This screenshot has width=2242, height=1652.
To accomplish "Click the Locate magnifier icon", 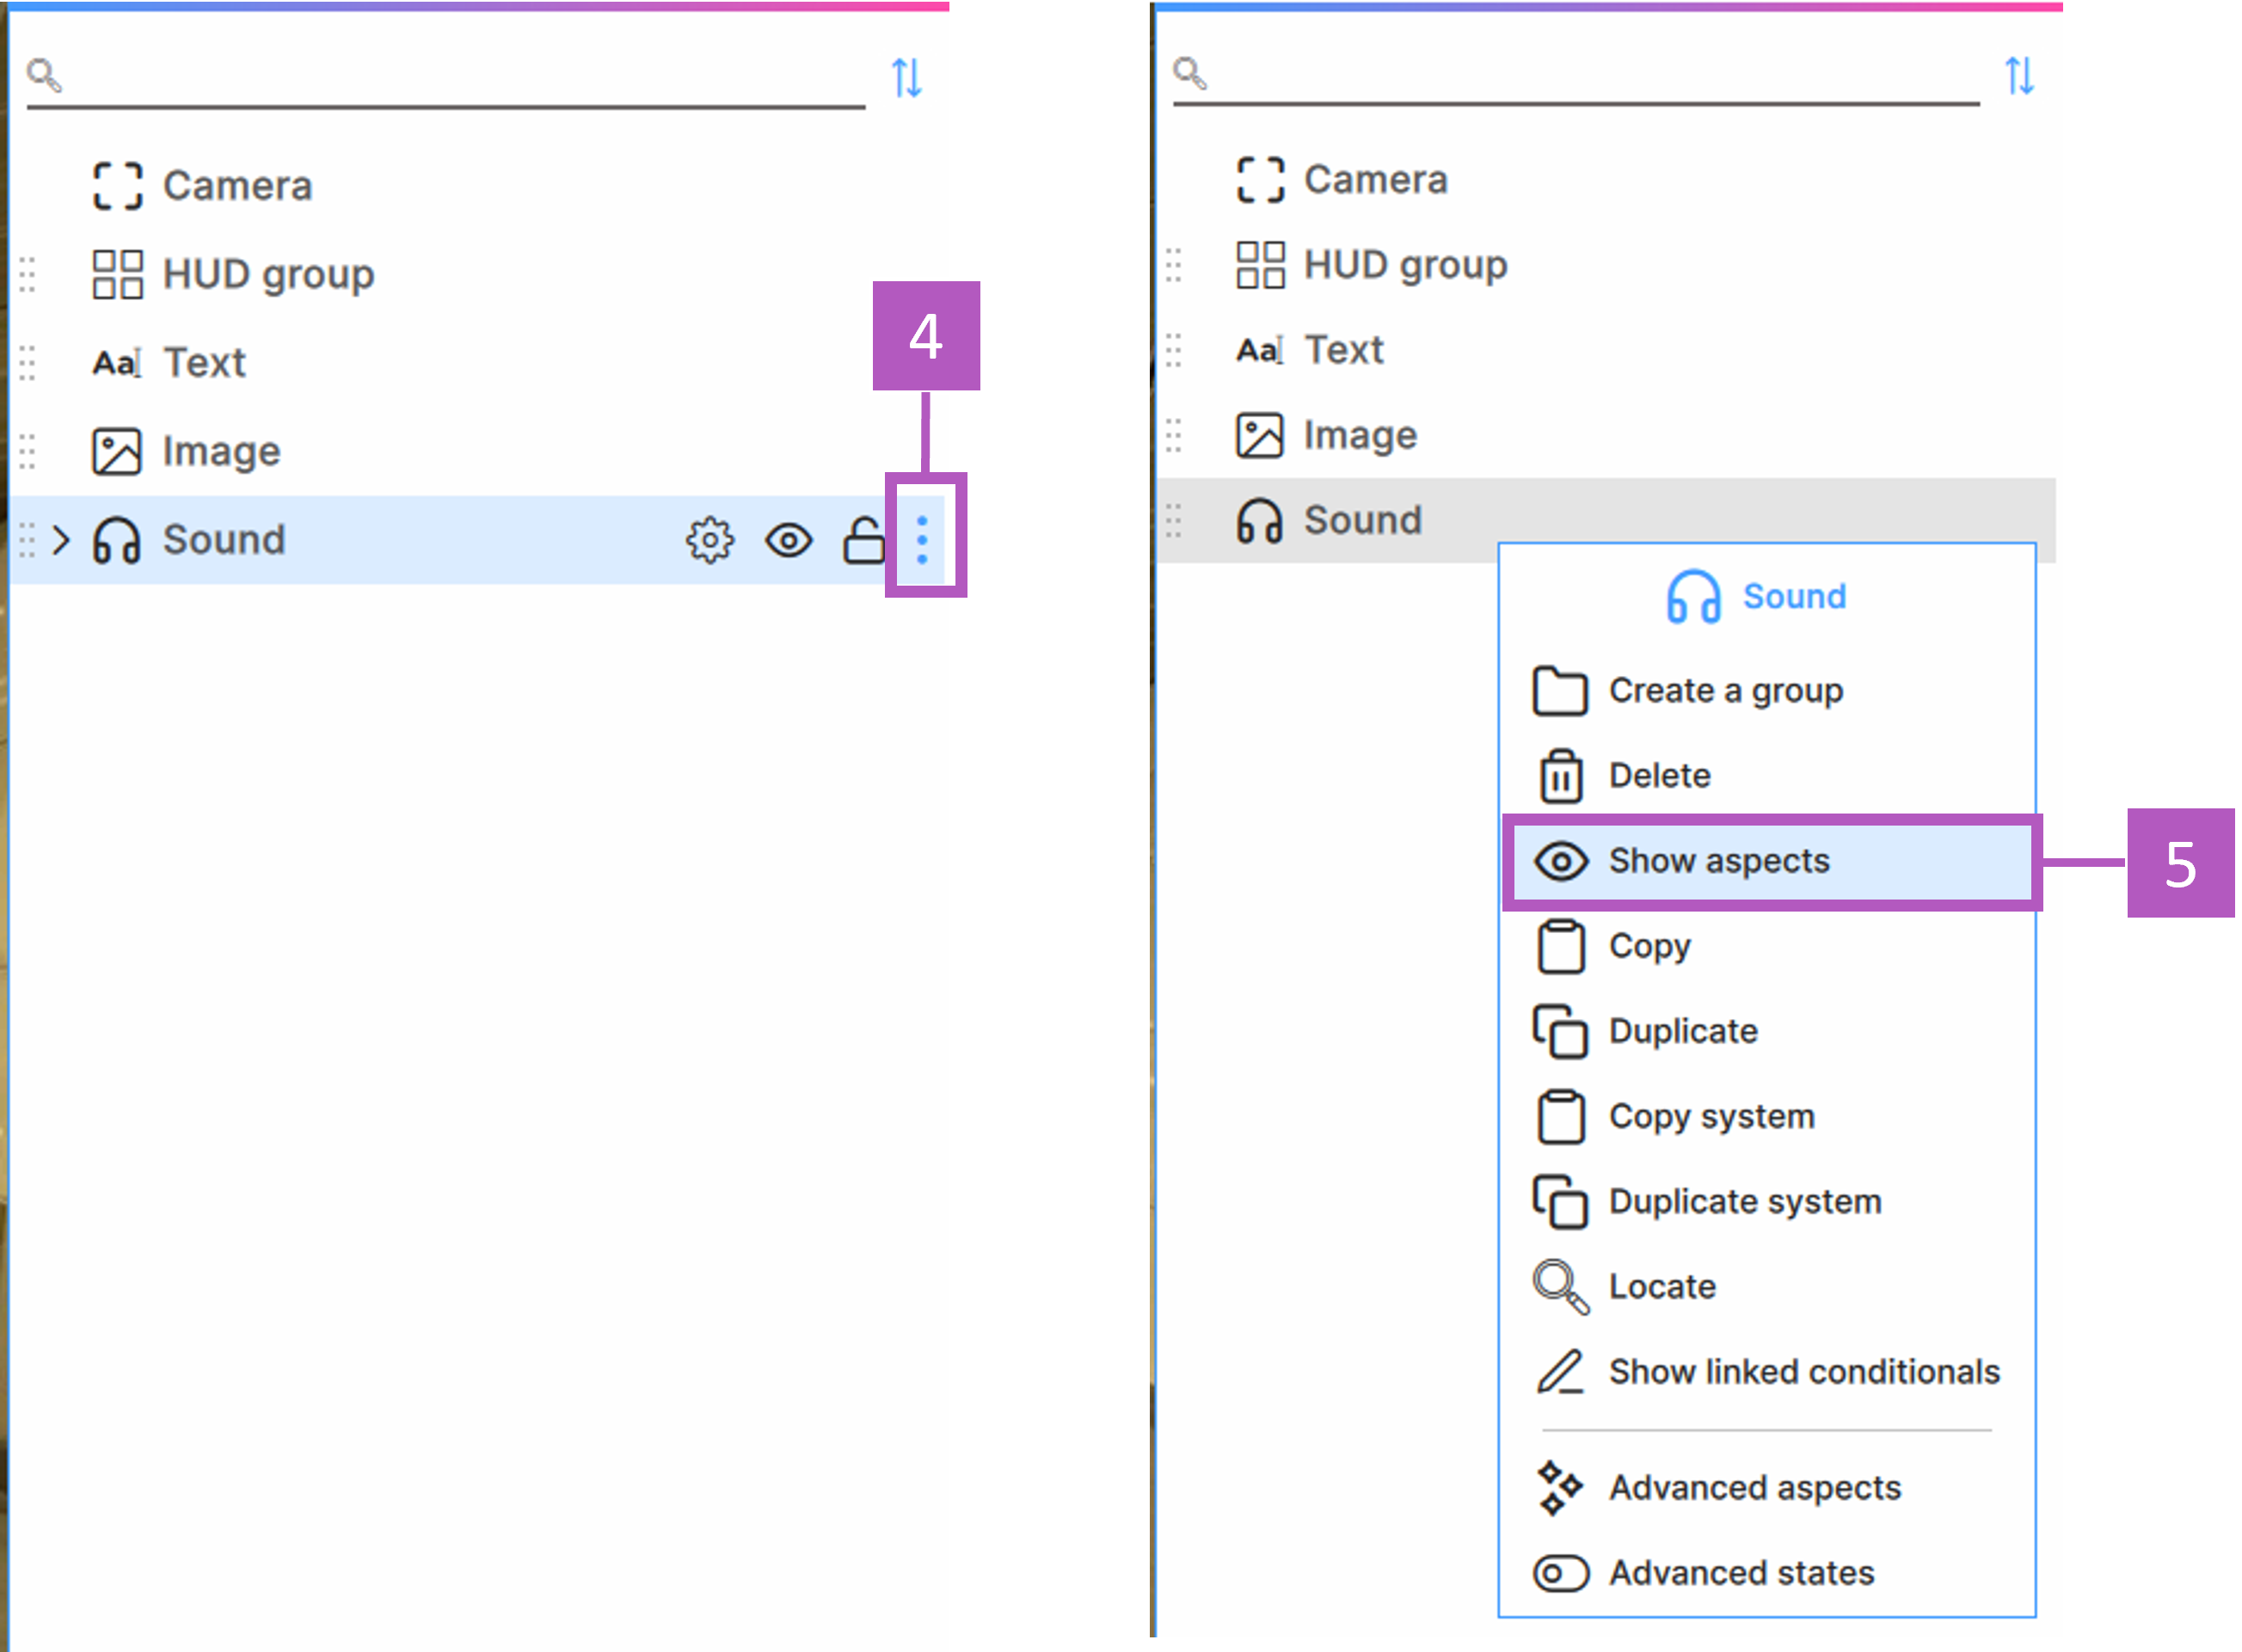I will coord(1560,1286).
